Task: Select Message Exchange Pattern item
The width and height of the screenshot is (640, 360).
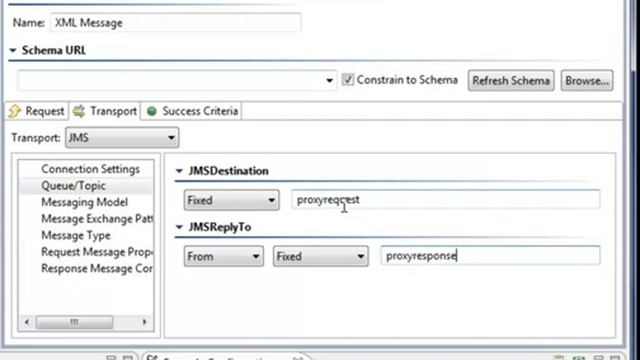Action: (97, 219)
